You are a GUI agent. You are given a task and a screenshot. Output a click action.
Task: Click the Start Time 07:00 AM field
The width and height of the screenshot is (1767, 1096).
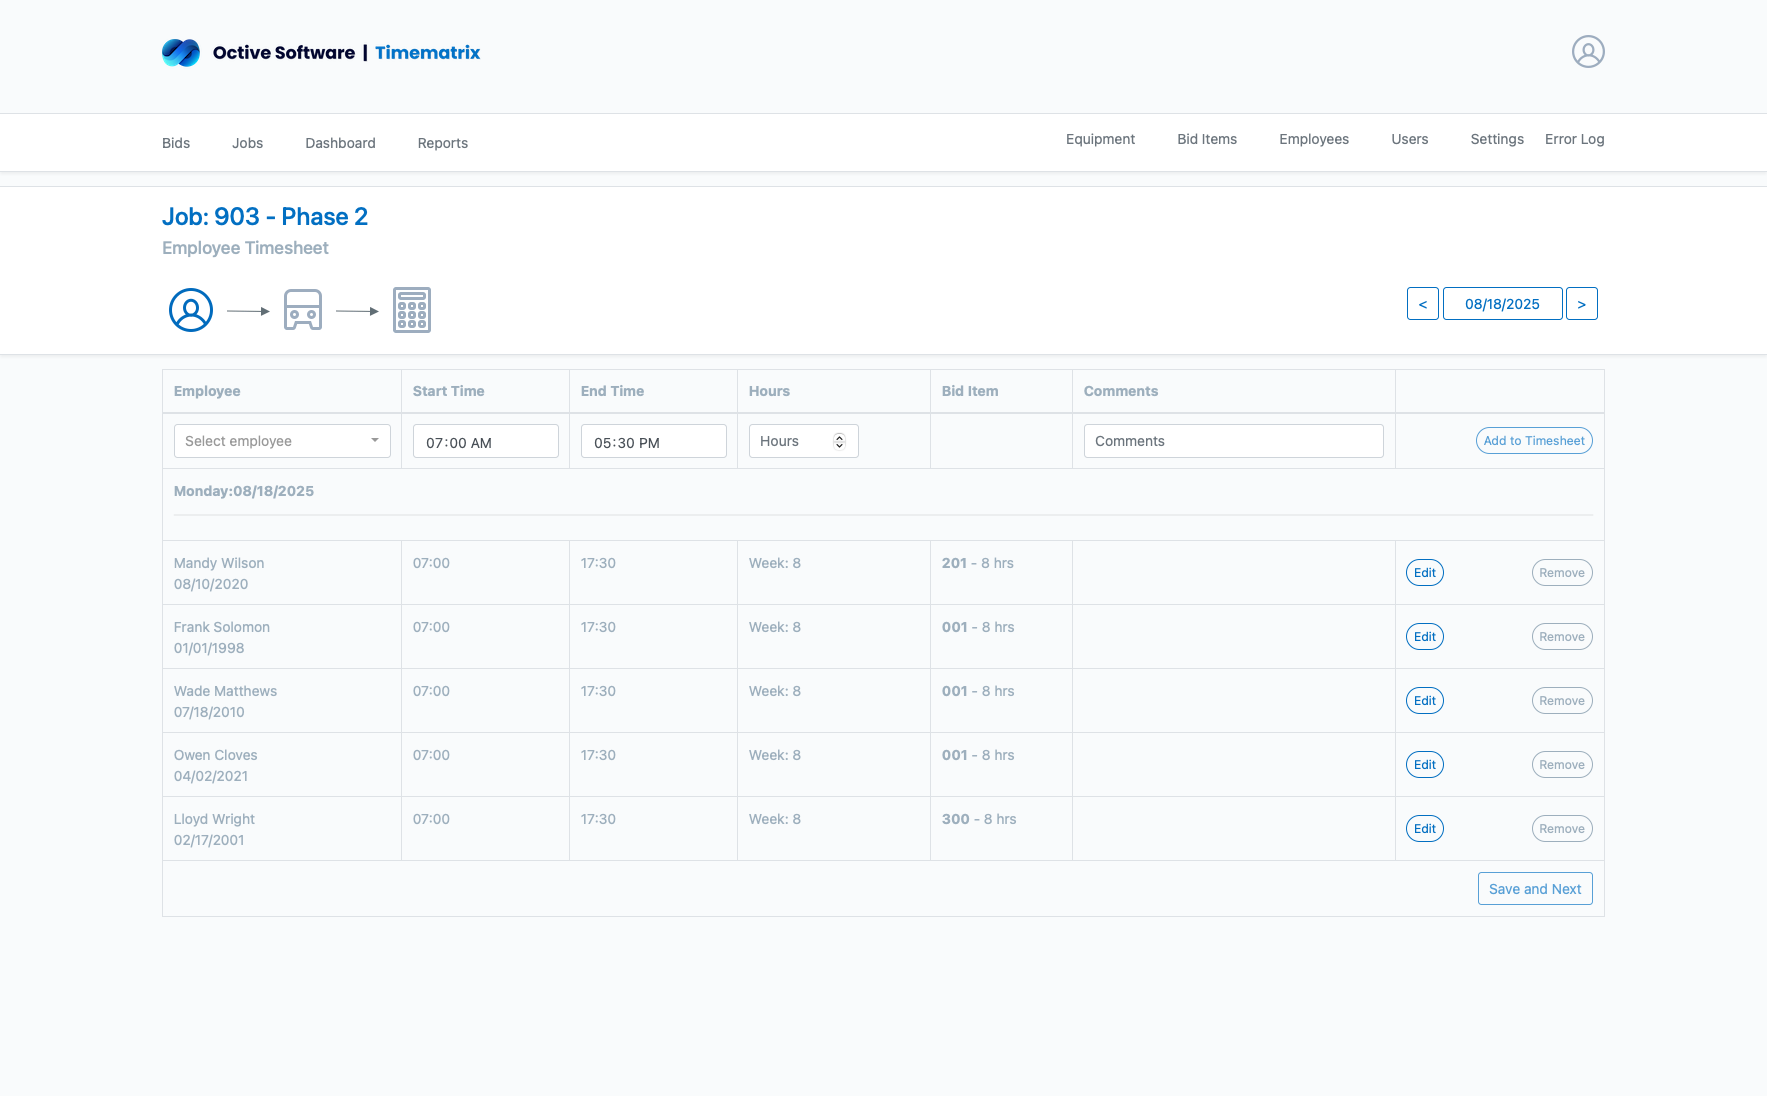click(485, 442)
